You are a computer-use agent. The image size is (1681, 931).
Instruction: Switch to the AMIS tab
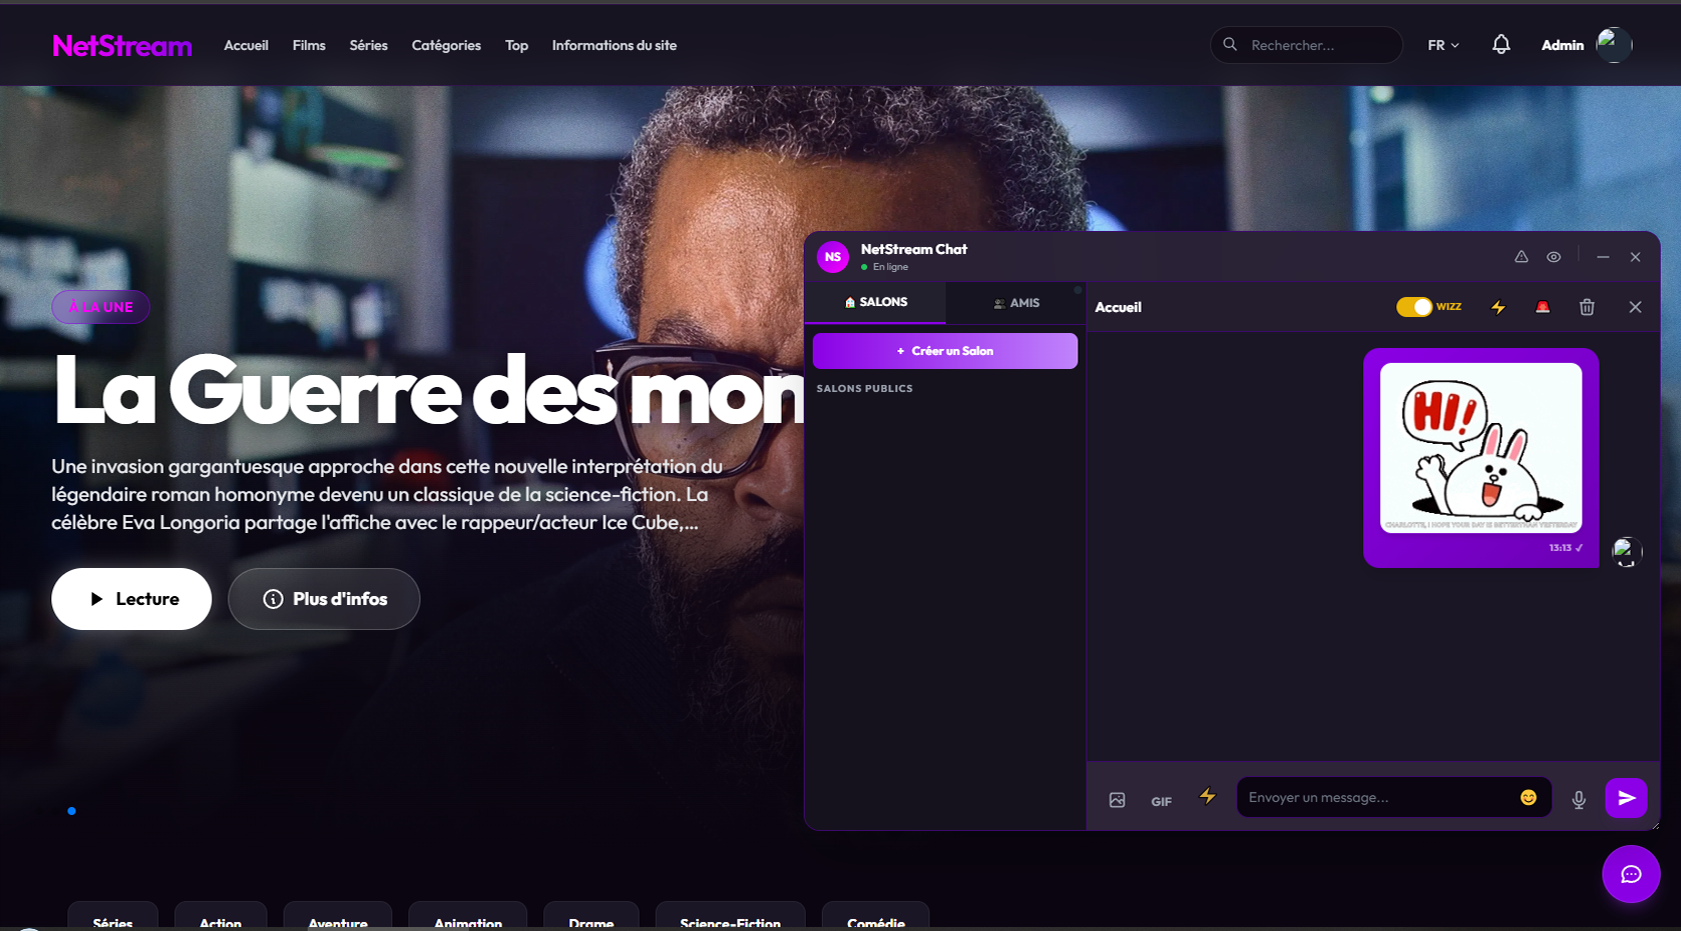1016,303
